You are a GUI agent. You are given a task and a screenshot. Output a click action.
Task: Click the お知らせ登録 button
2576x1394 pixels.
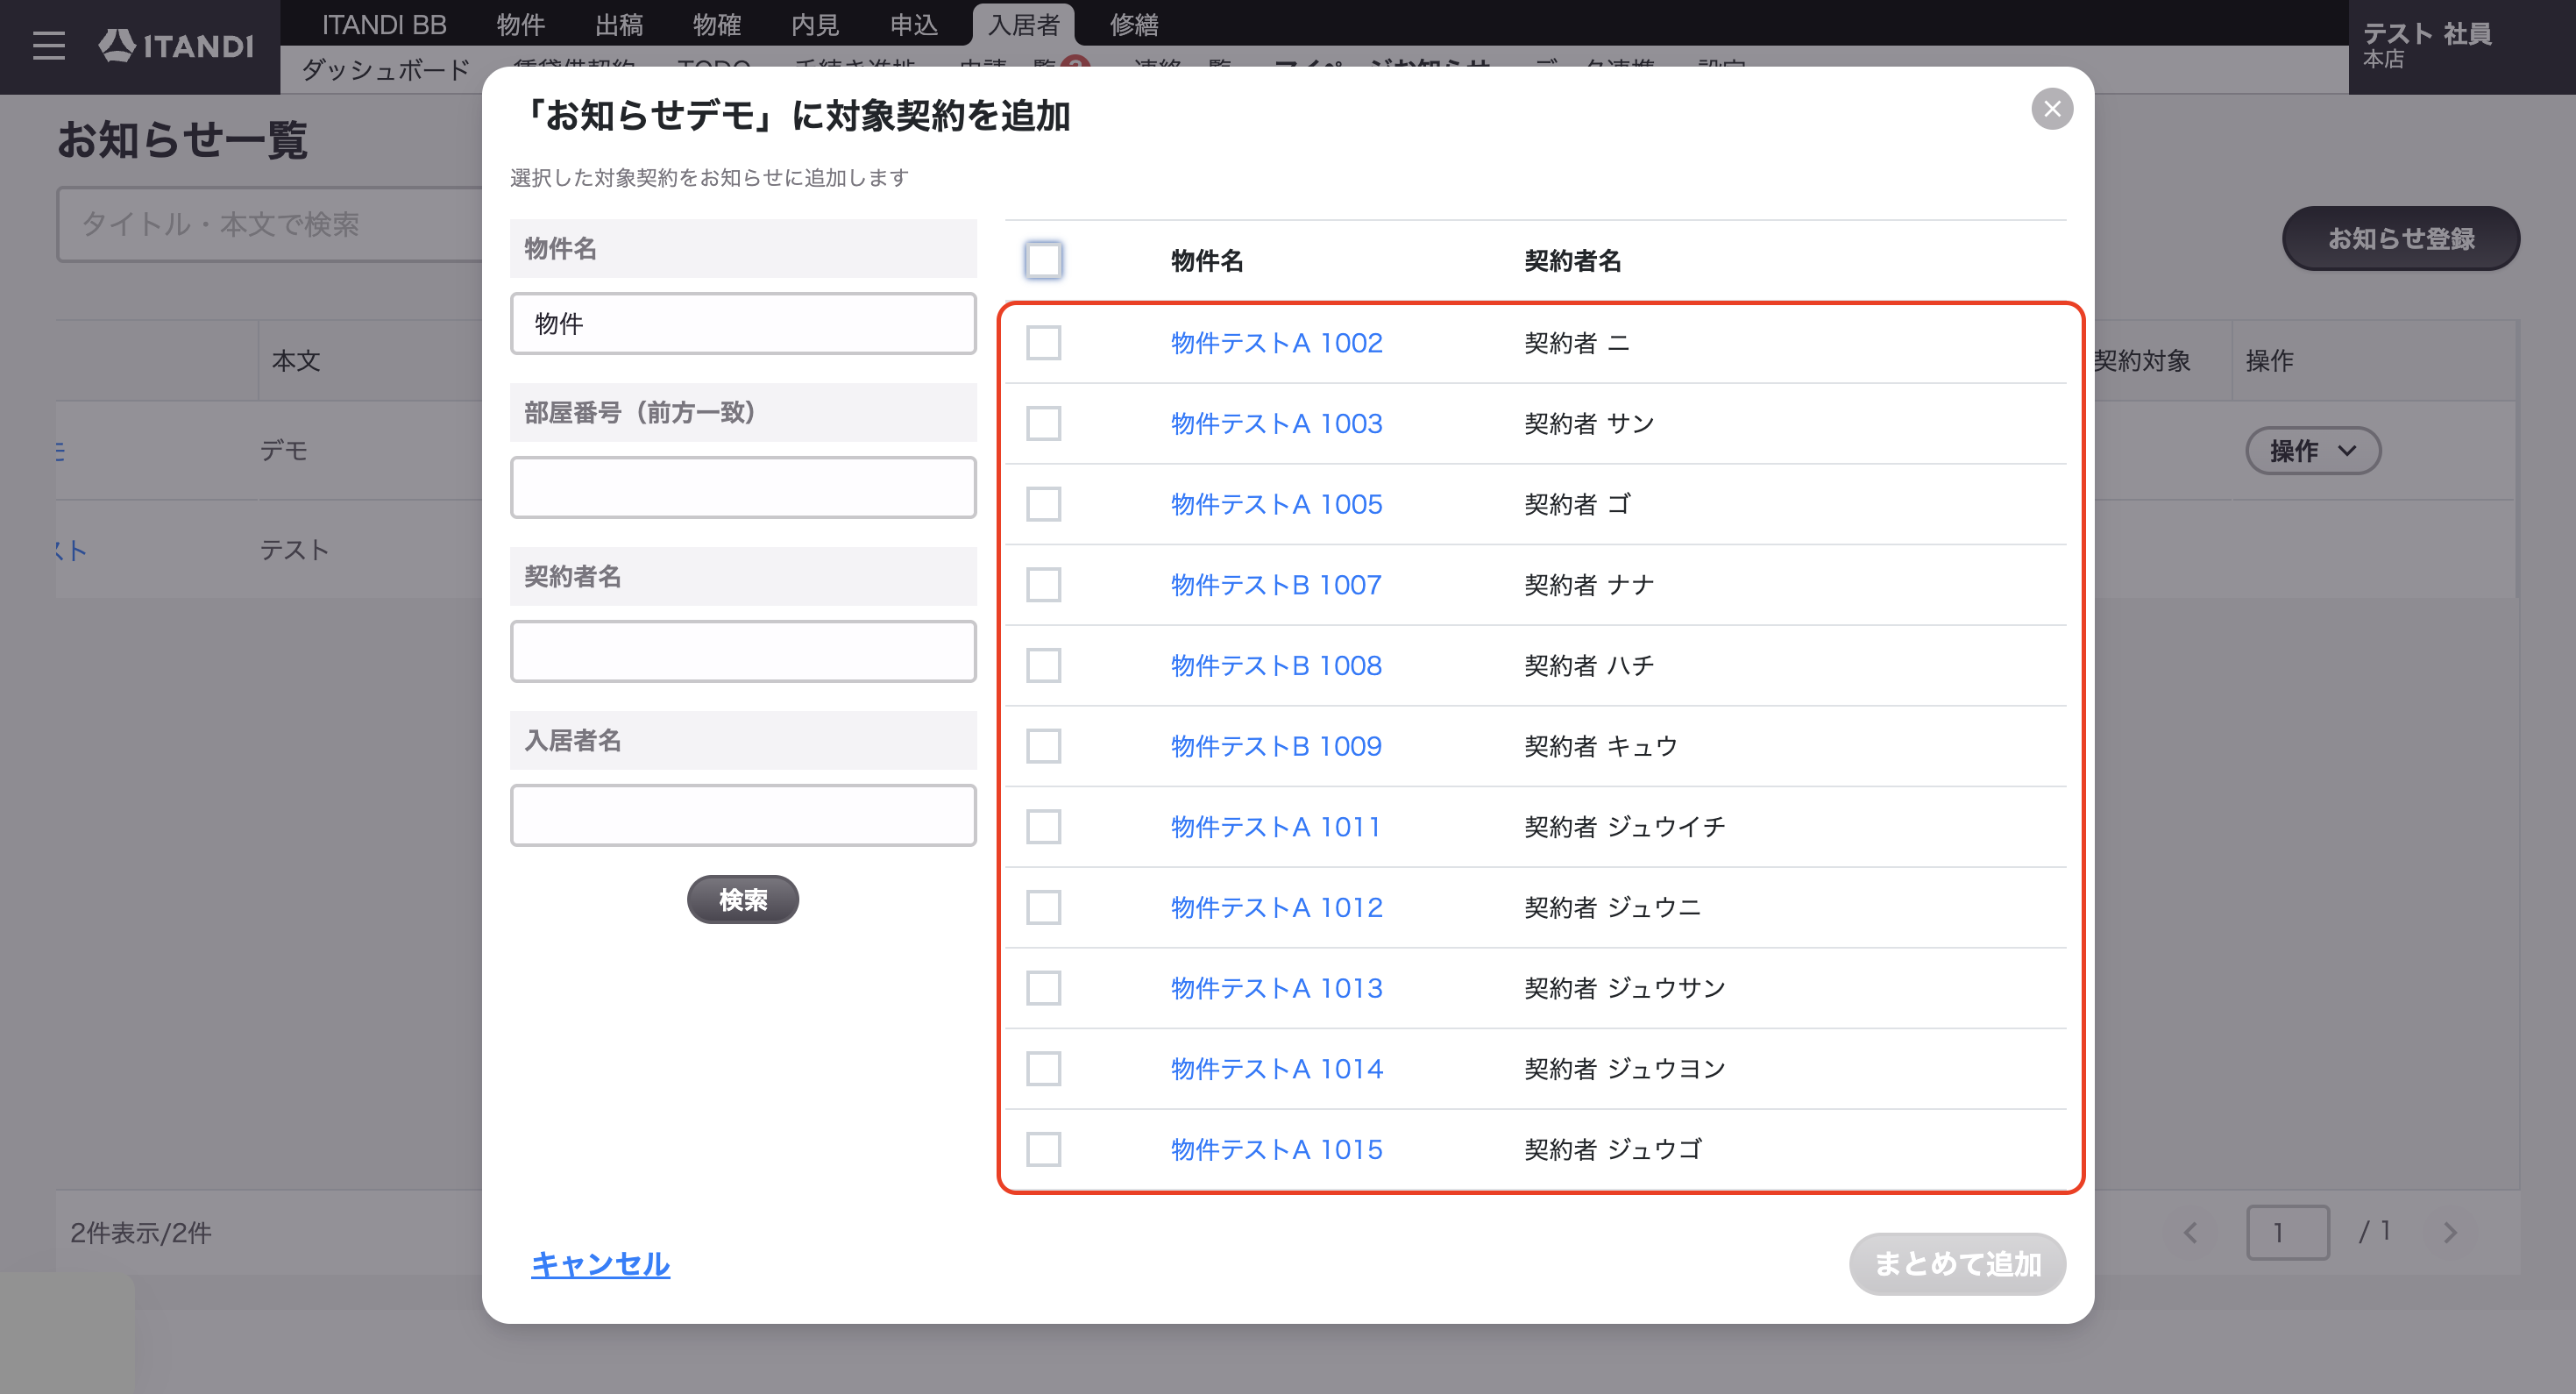pos(2400,239)
